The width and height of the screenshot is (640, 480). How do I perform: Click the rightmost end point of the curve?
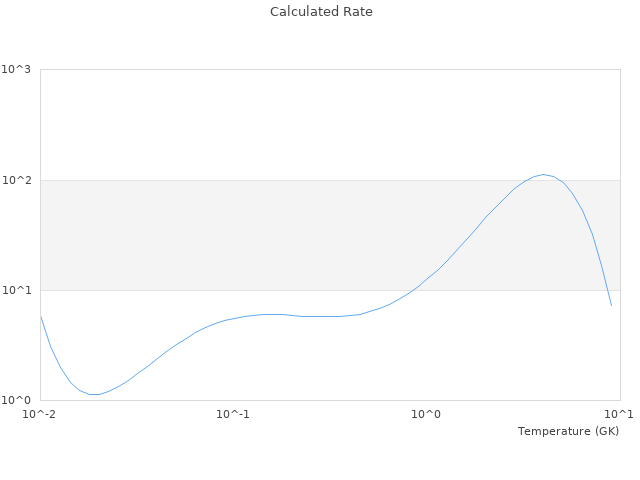pos(611,305)
